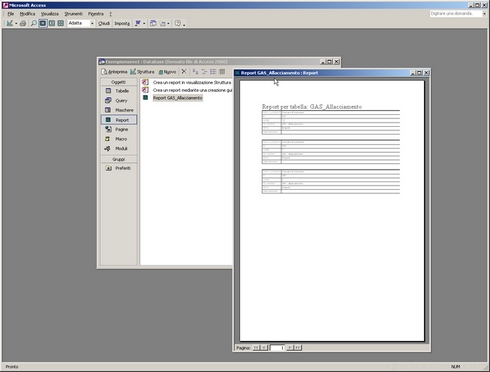Click the Delete X icon in database window
This screenshot has width=490, height=372.
[184, 71]
